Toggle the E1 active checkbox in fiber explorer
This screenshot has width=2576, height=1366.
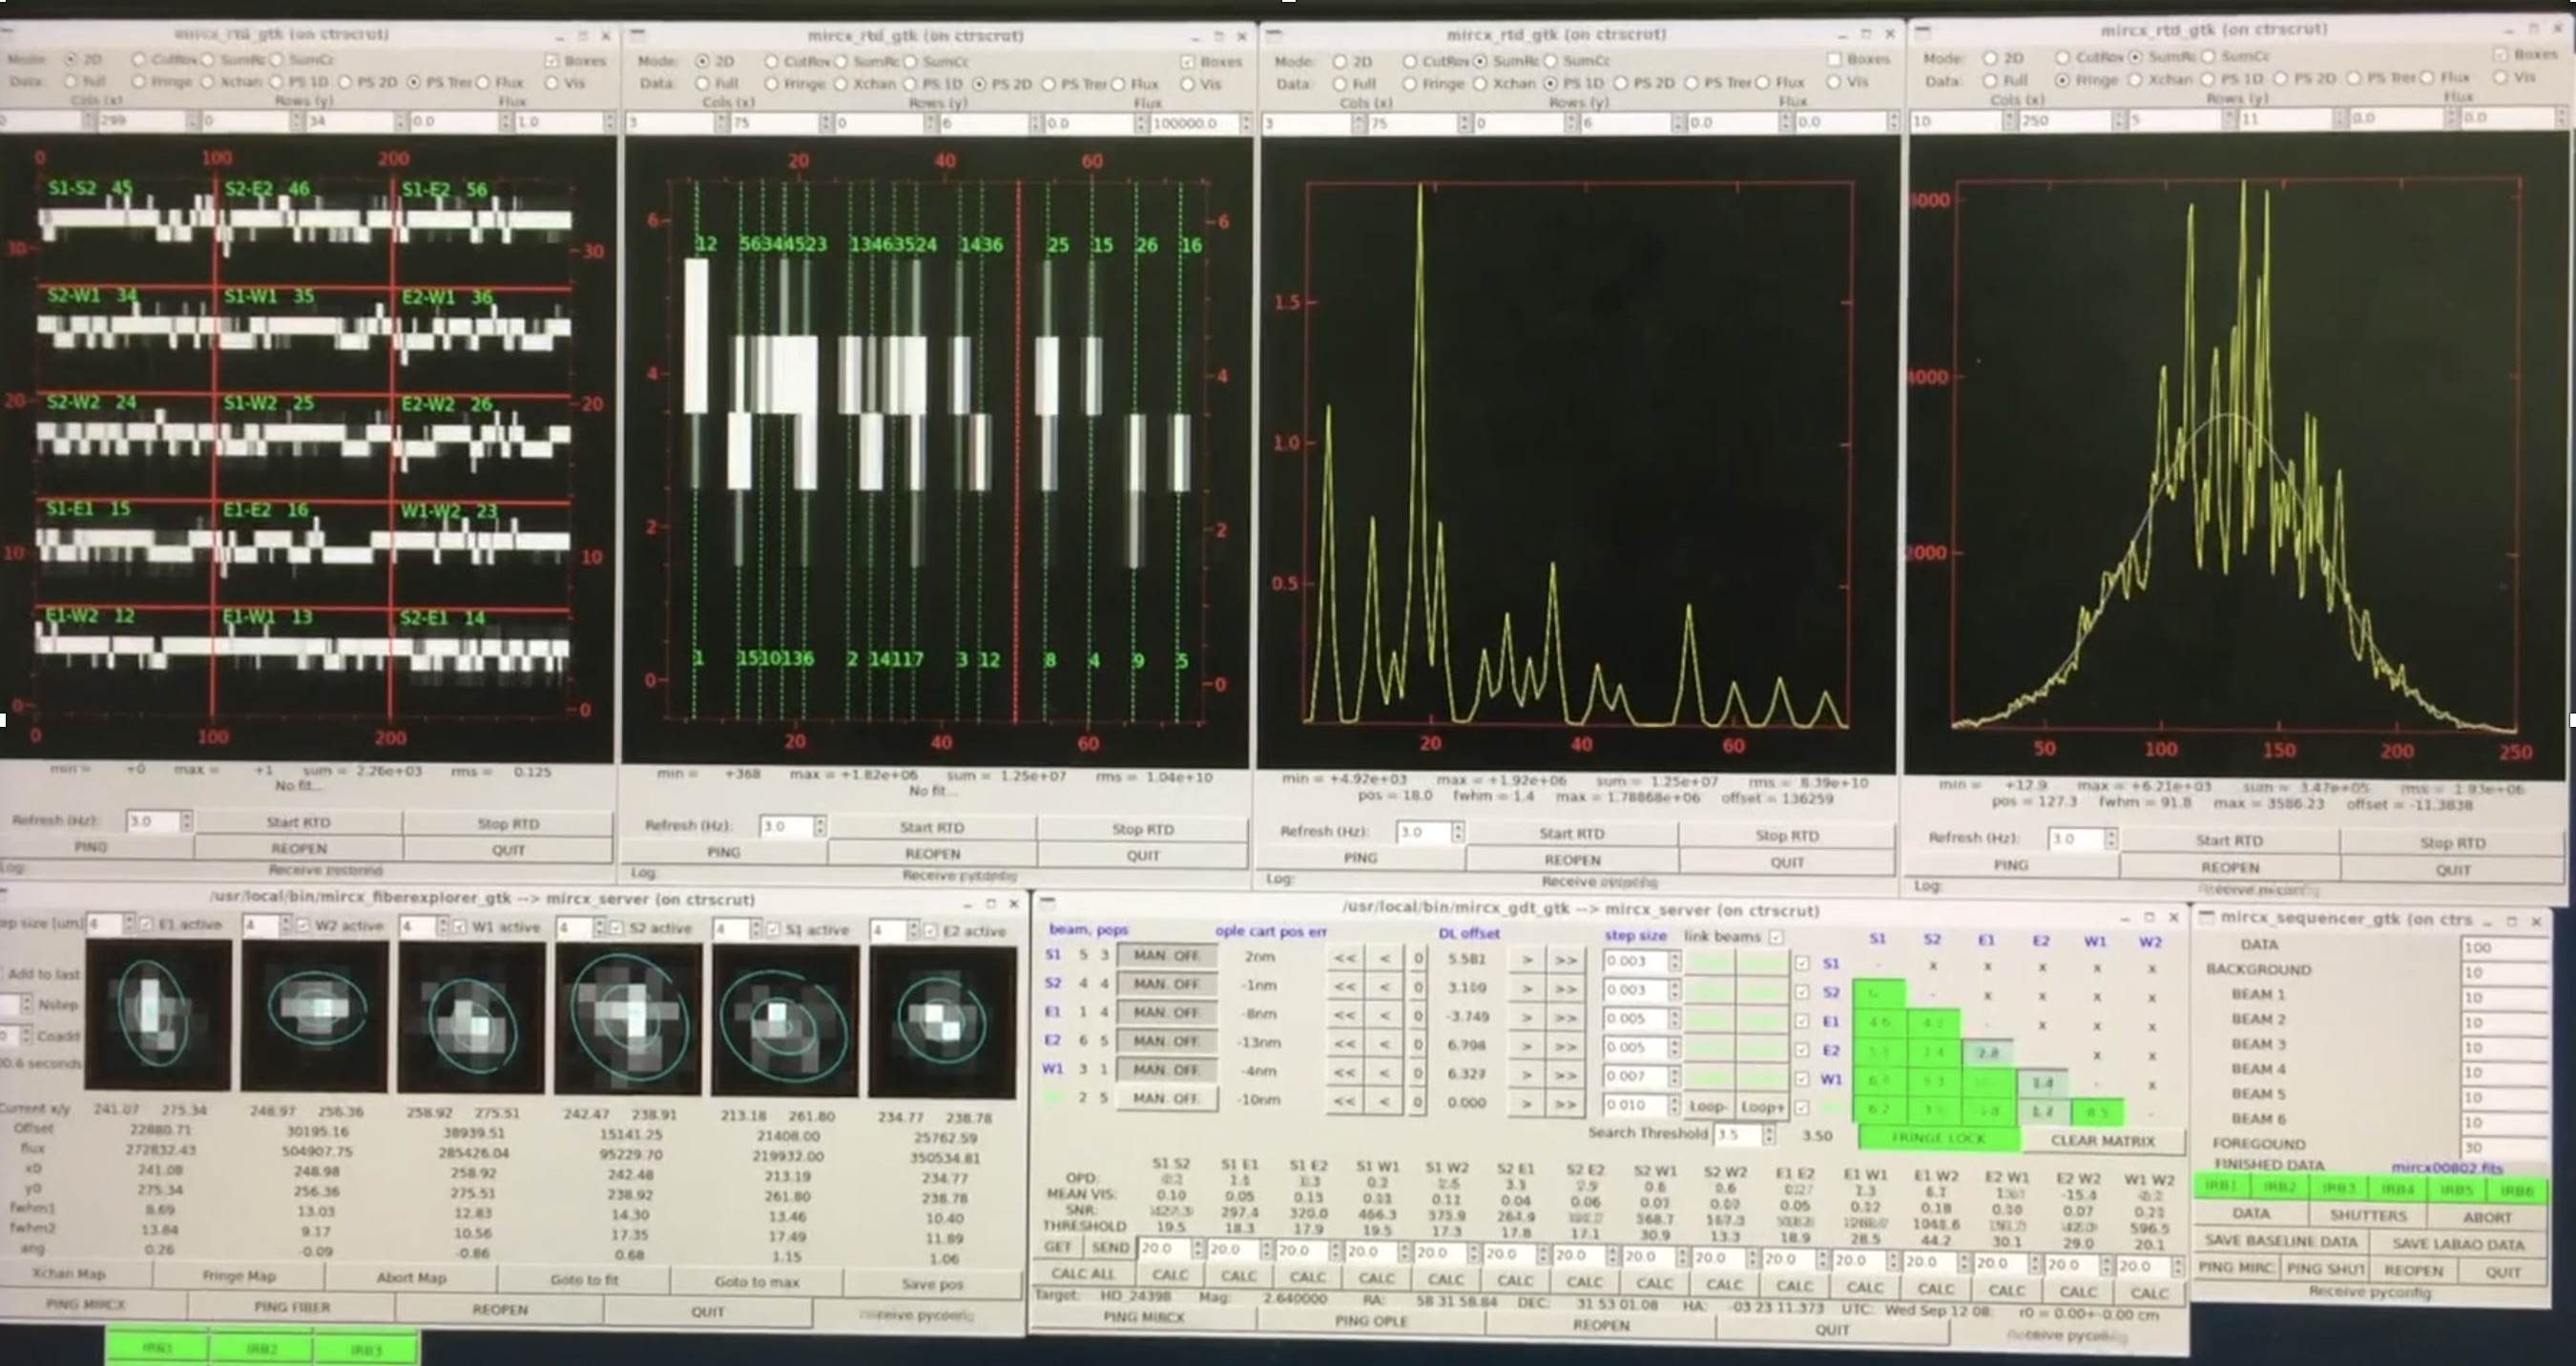(147, 924)
